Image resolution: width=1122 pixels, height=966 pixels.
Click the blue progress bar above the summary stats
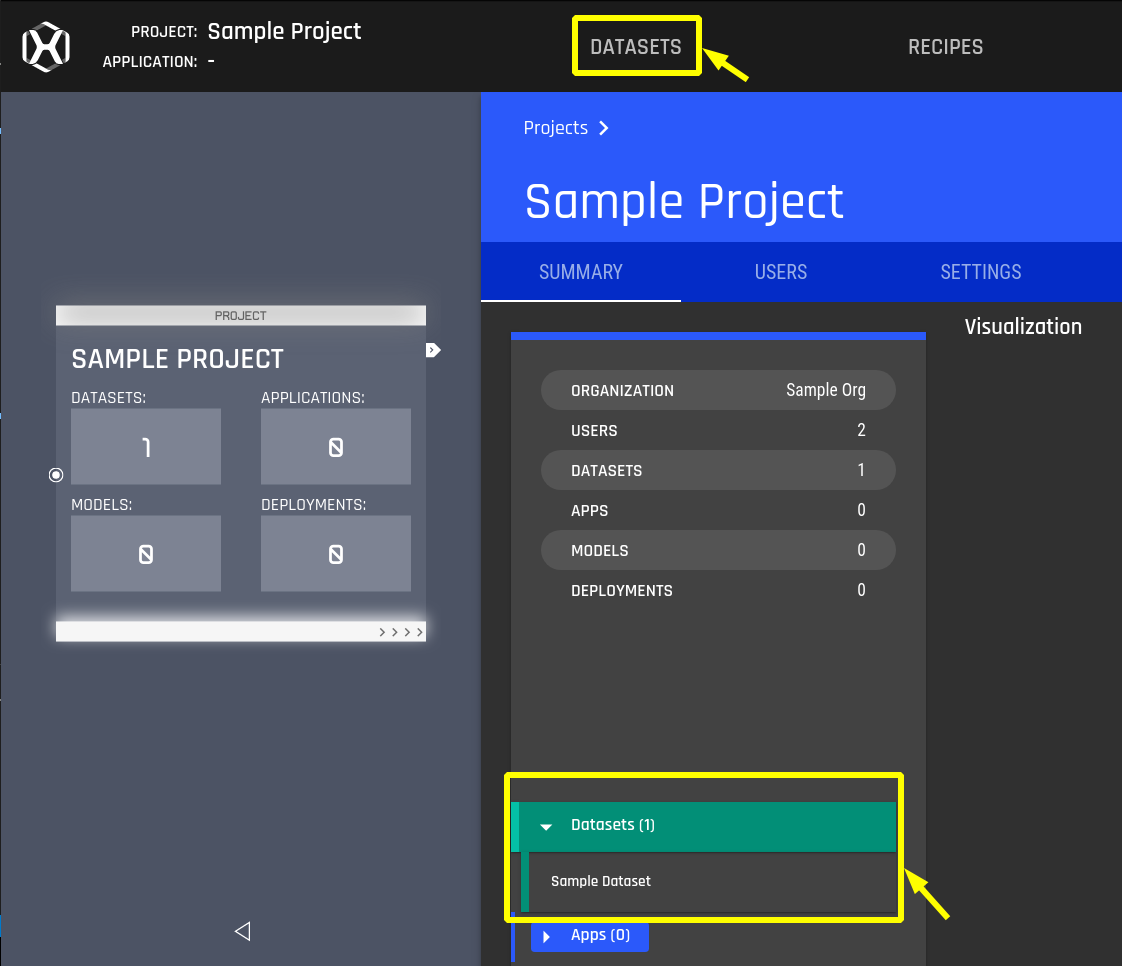(x=718, y=334)
